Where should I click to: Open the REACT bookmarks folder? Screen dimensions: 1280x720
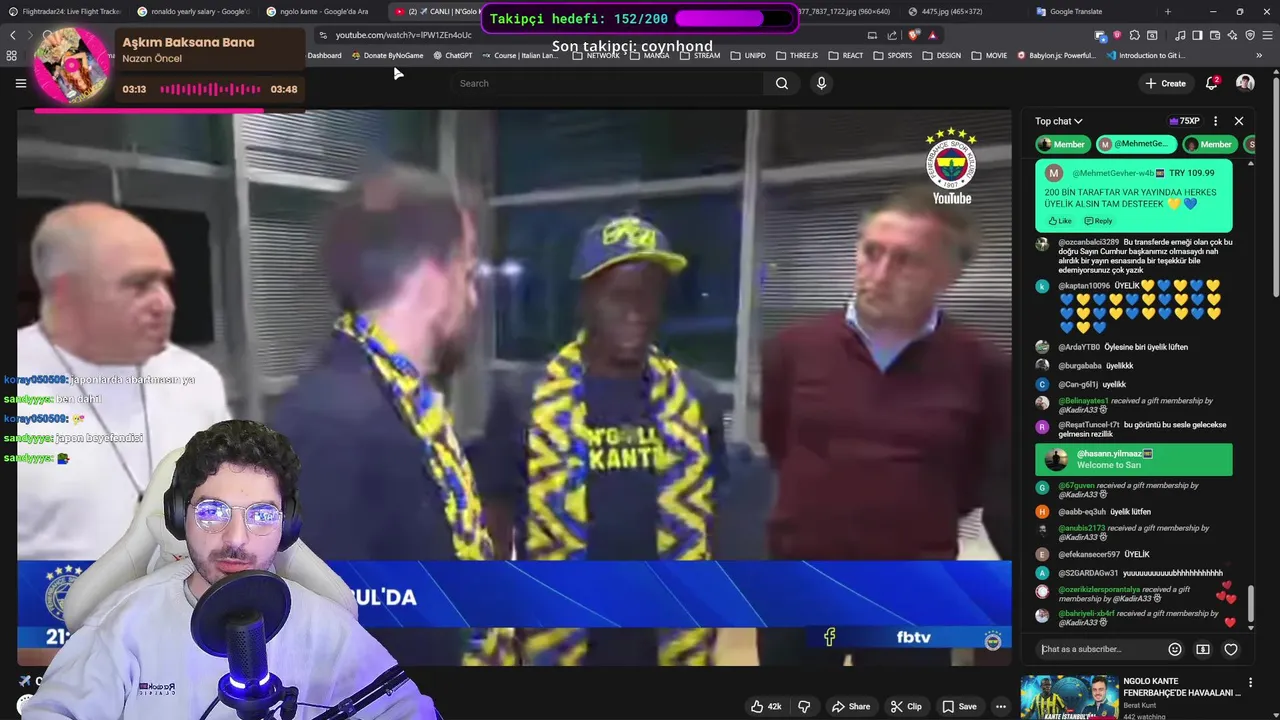(x=846, y=55)
